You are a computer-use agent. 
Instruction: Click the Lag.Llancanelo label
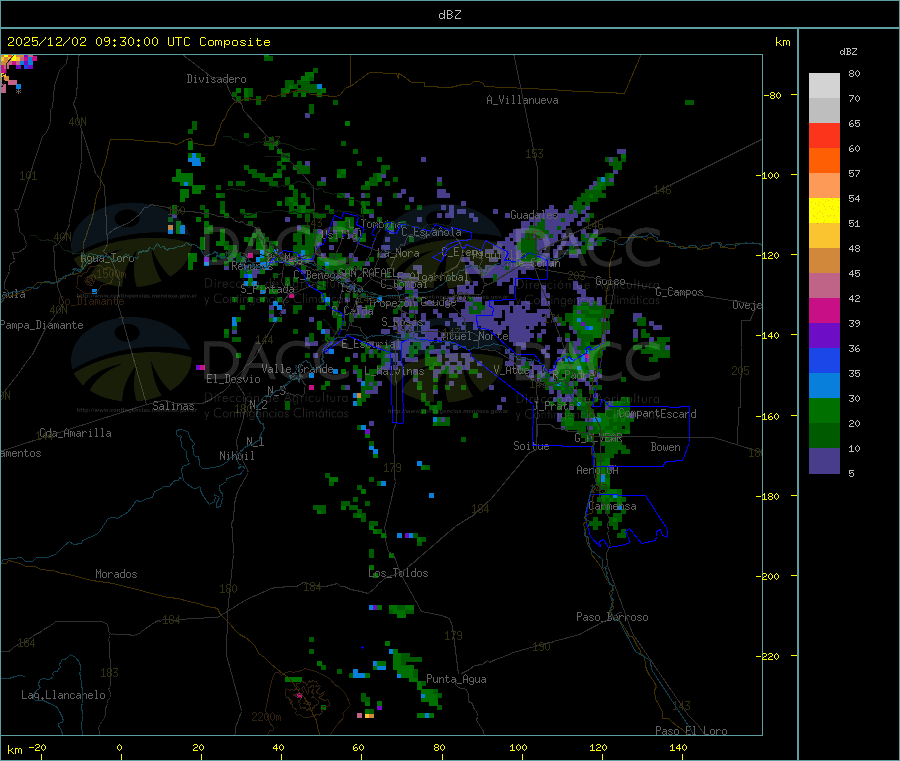(63, 695)
